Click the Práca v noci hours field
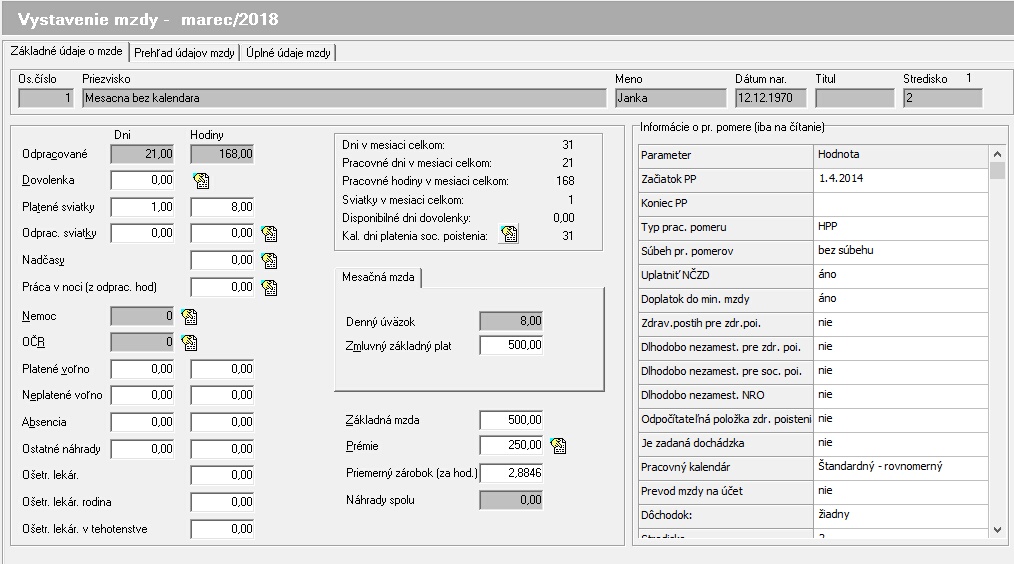 (x=222, y=287)
